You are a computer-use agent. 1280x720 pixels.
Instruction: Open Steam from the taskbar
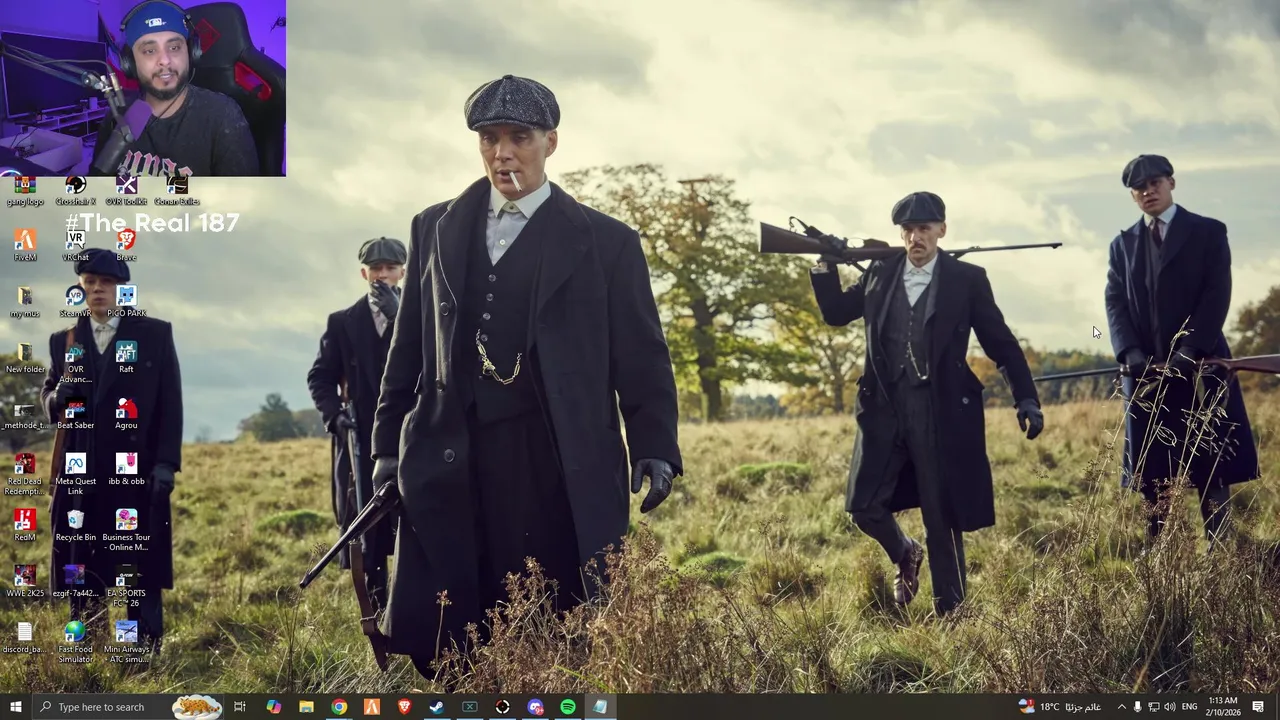pos(437,707)
